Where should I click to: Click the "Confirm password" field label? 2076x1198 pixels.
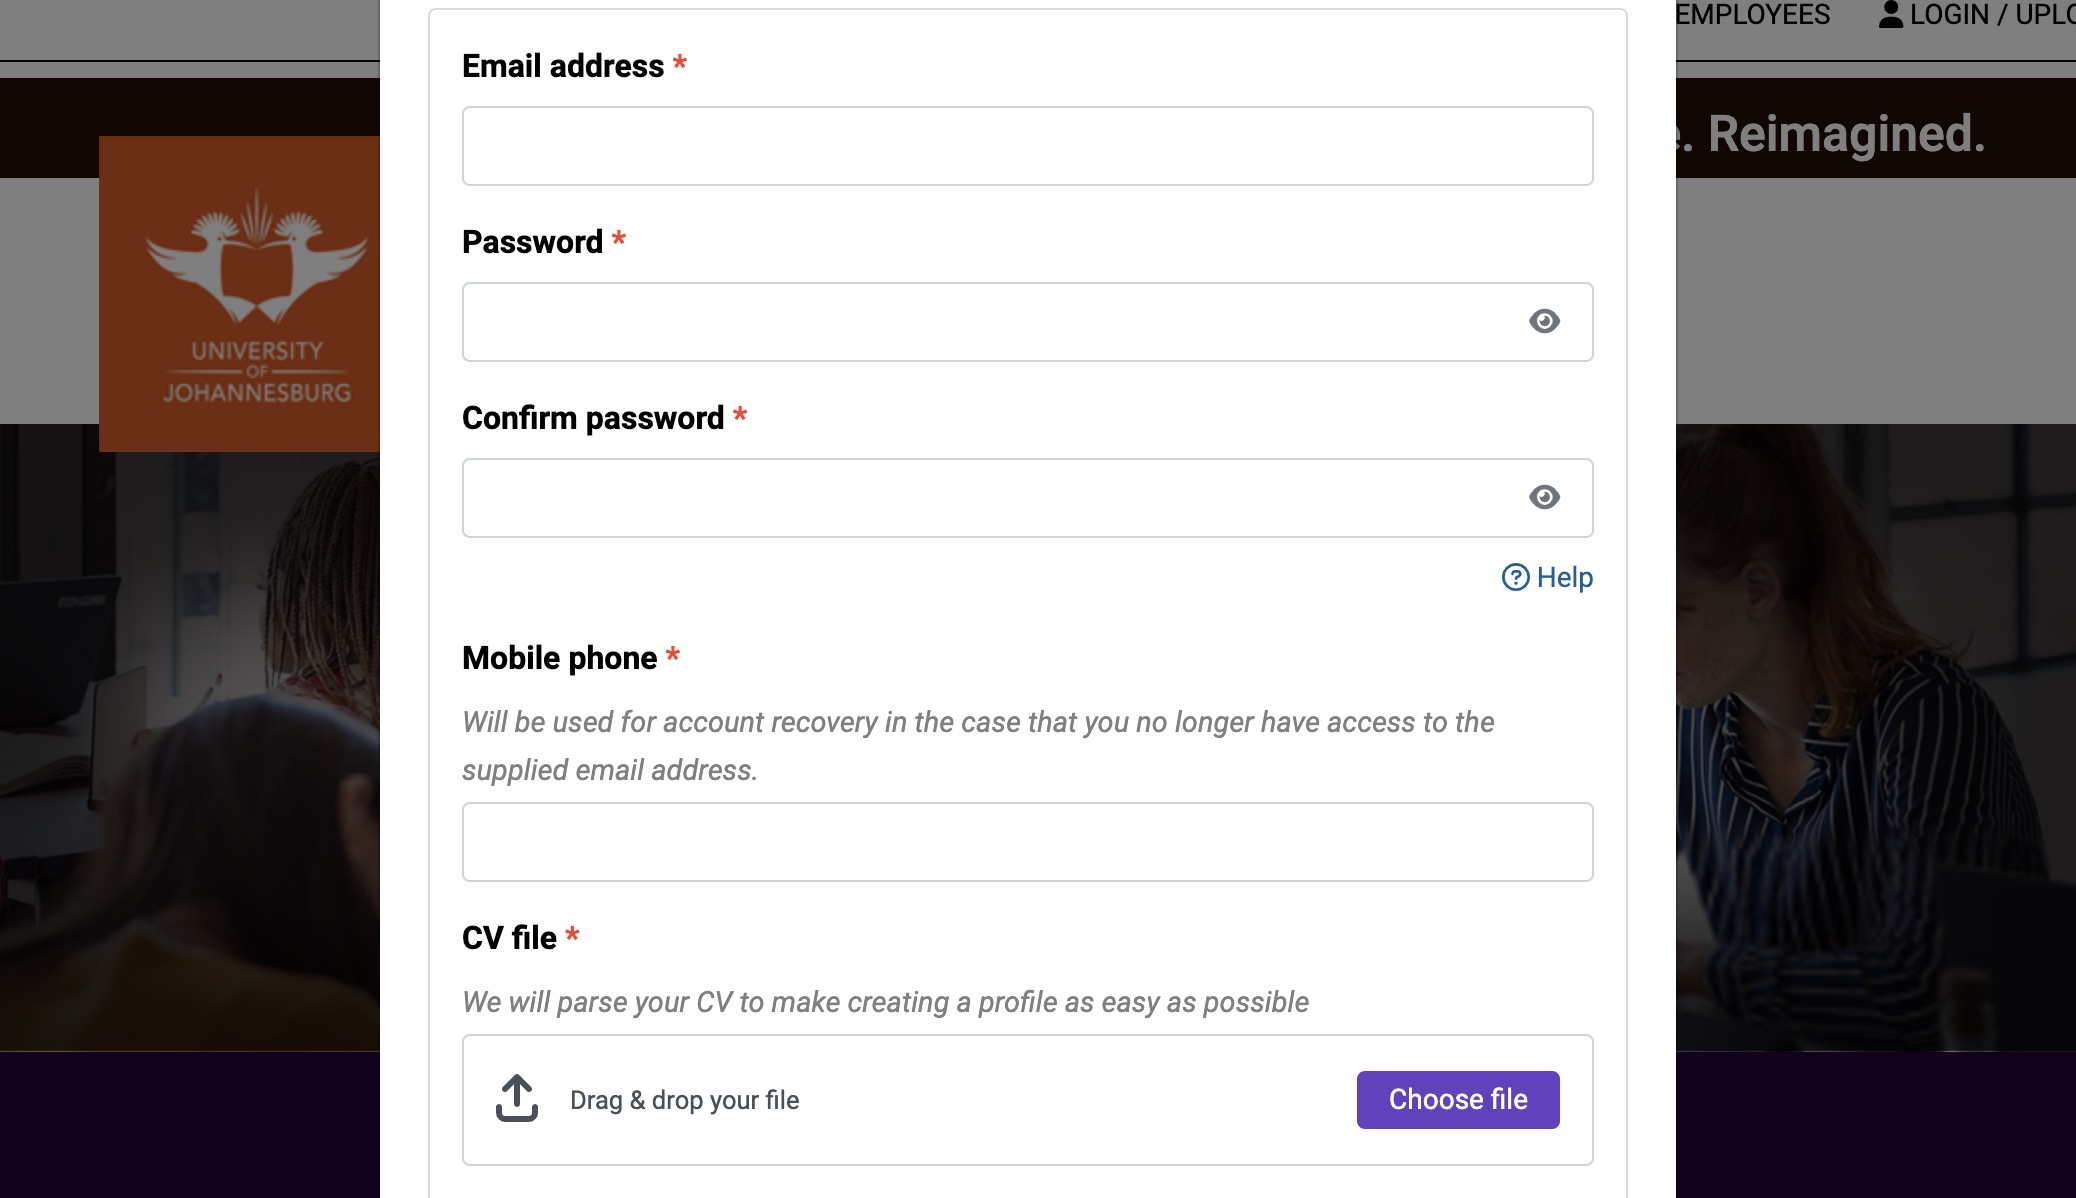pyautogui.click(x=593, y=418)
